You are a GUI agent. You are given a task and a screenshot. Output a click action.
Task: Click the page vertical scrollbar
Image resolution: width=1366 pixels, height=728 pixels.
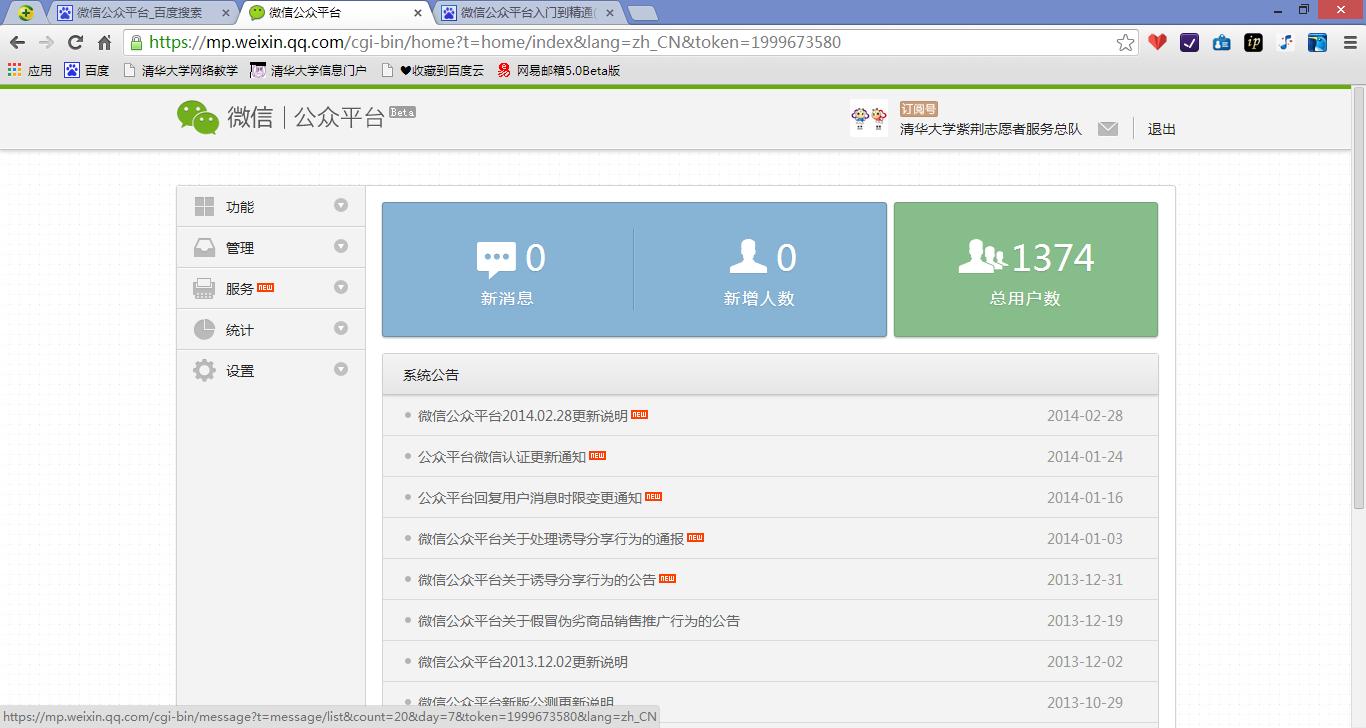click(1357, 400)
